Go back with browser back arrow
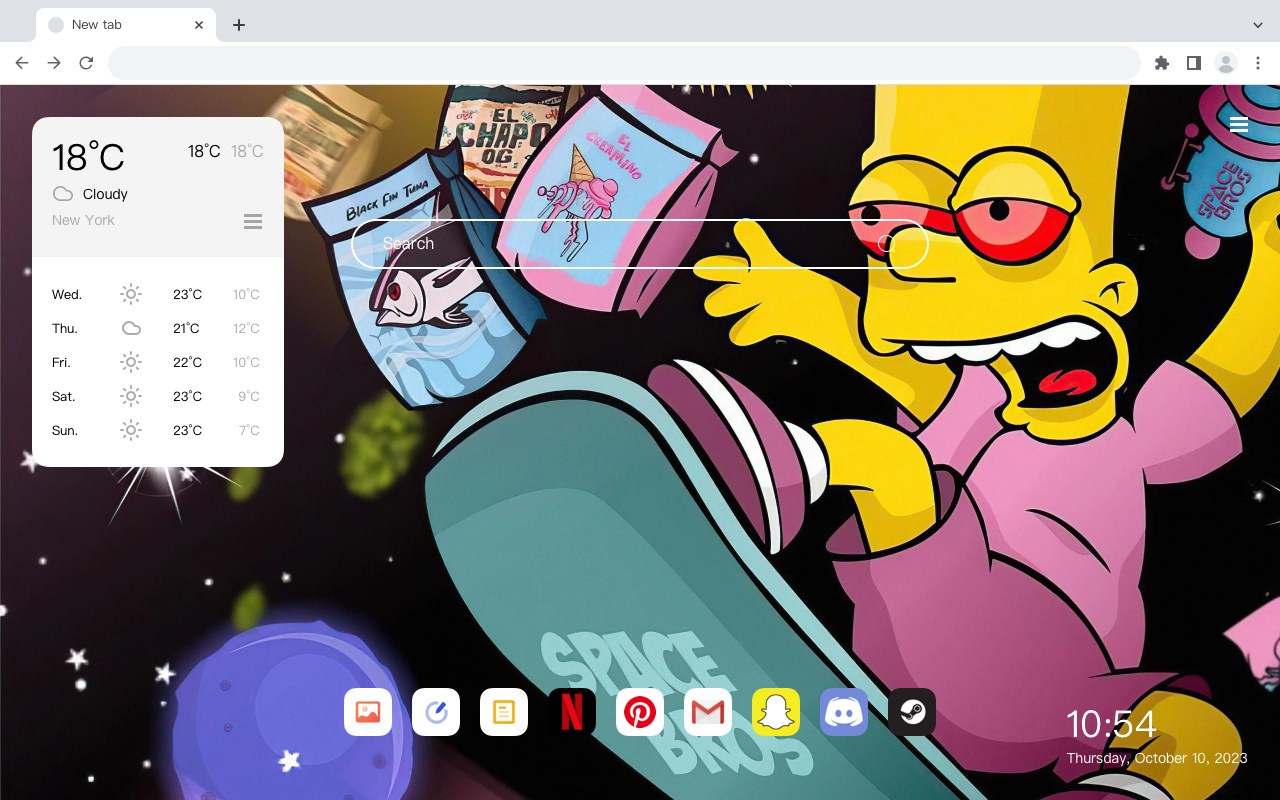The width and height of the screenshot is (1280, 800). (22, 63)
